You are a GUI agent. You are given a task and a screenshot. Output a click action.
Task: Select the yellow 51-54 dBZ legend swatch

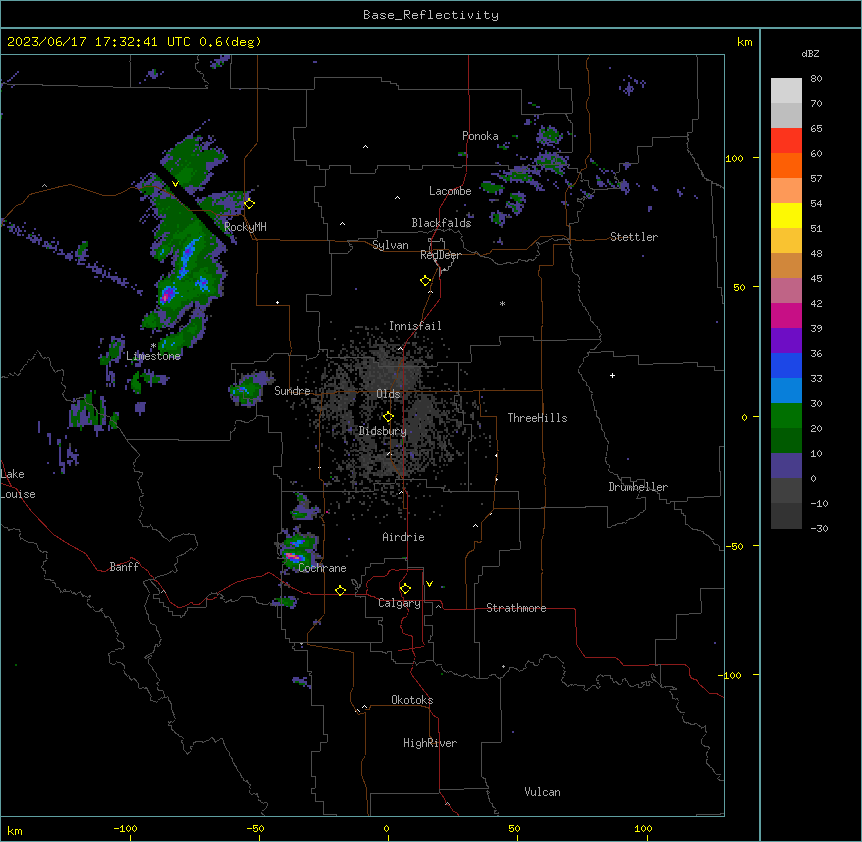(786, 215)
